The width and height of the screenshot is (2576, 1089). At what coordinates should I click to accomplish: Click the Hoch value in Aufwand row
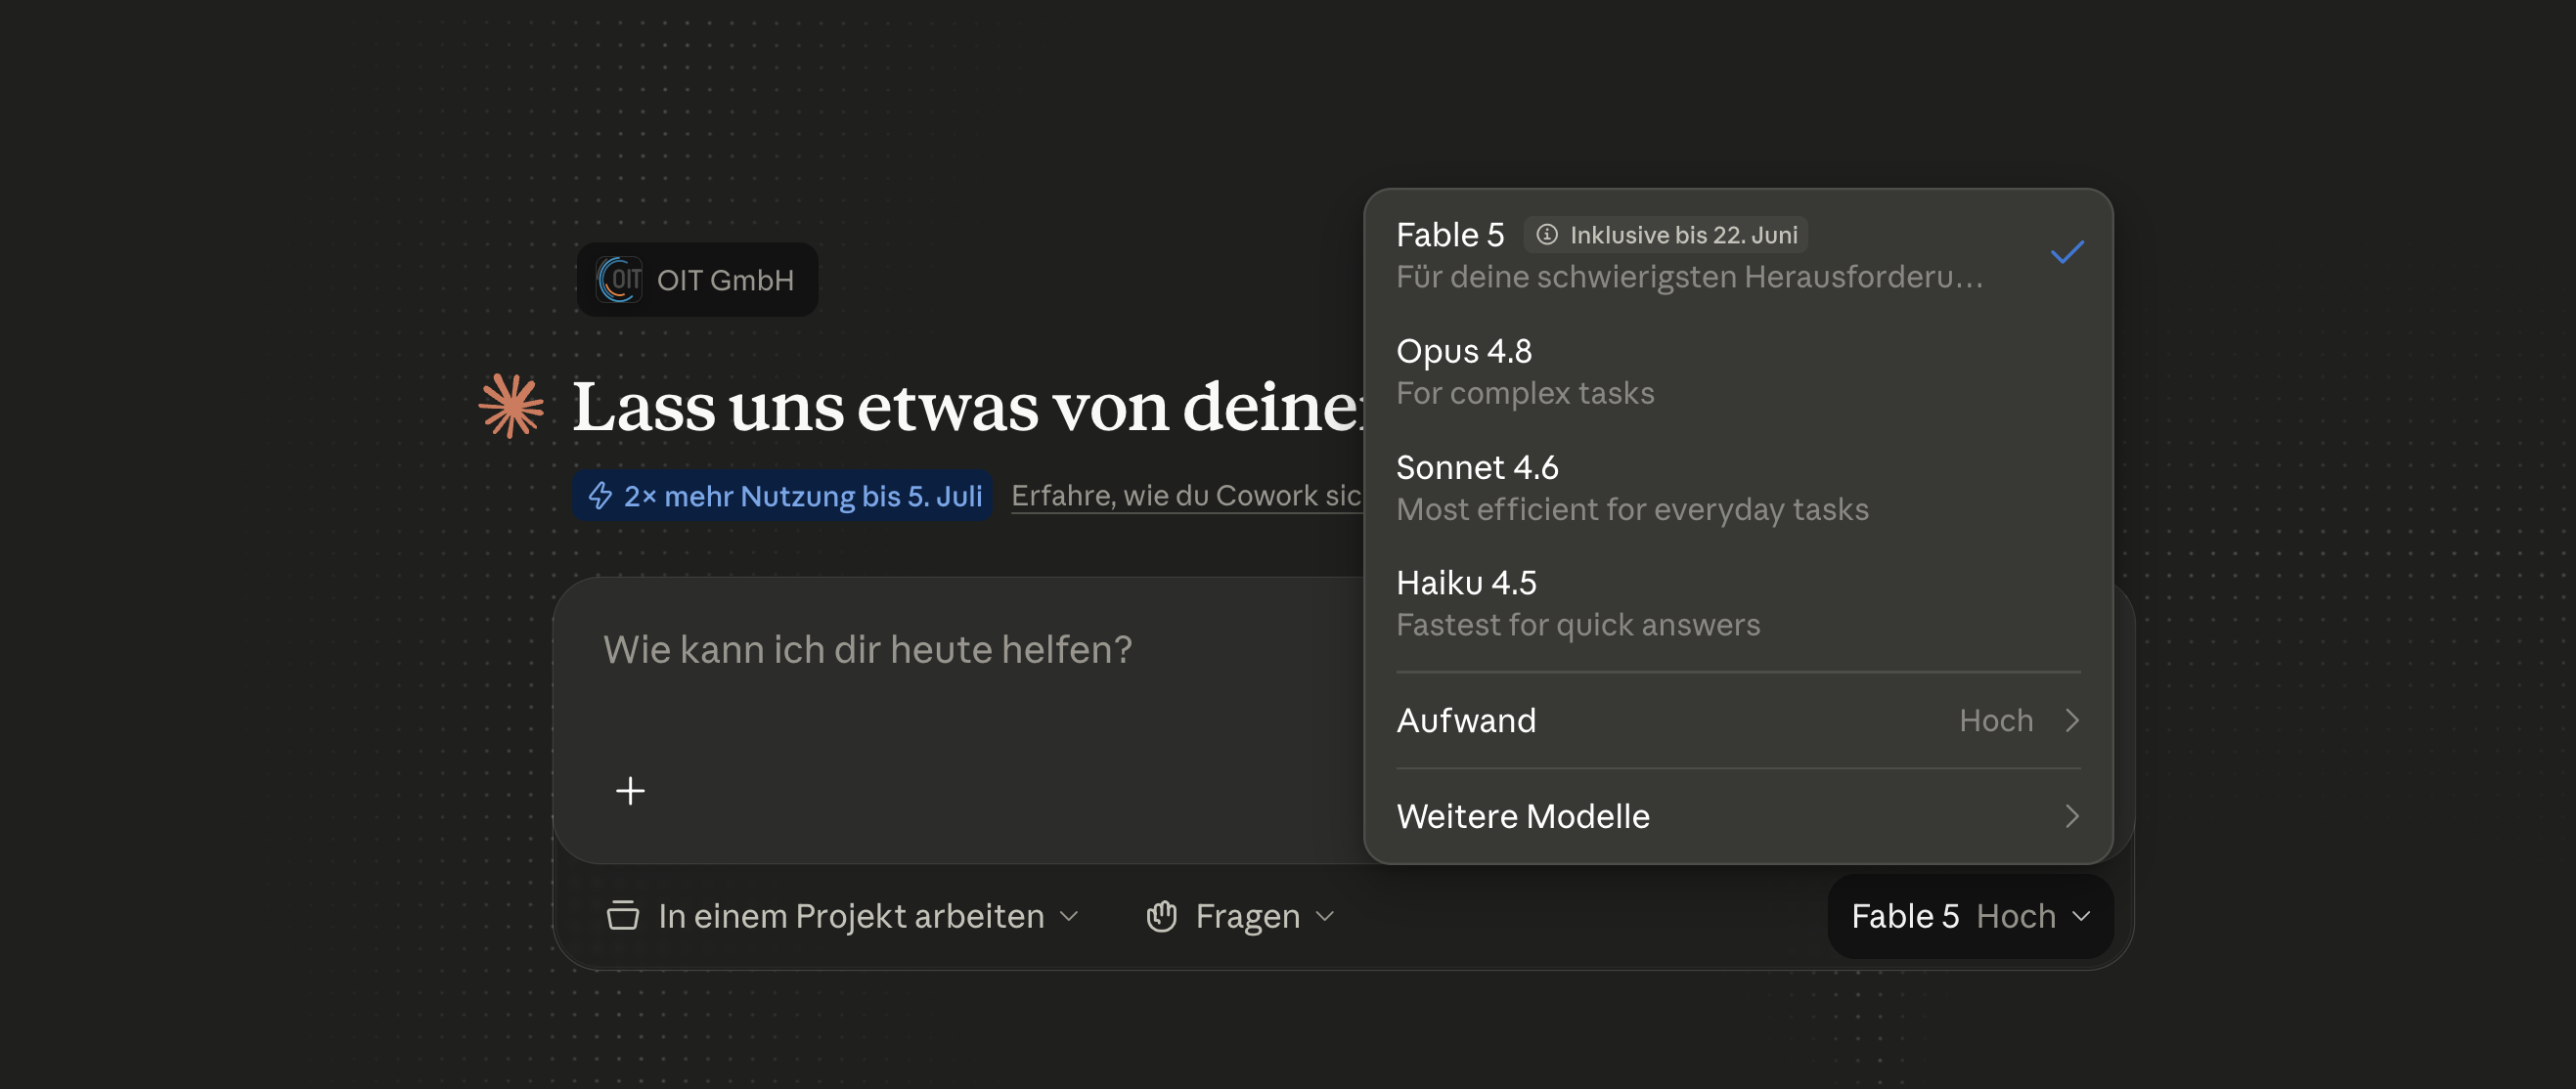[x=1996, y=721]
